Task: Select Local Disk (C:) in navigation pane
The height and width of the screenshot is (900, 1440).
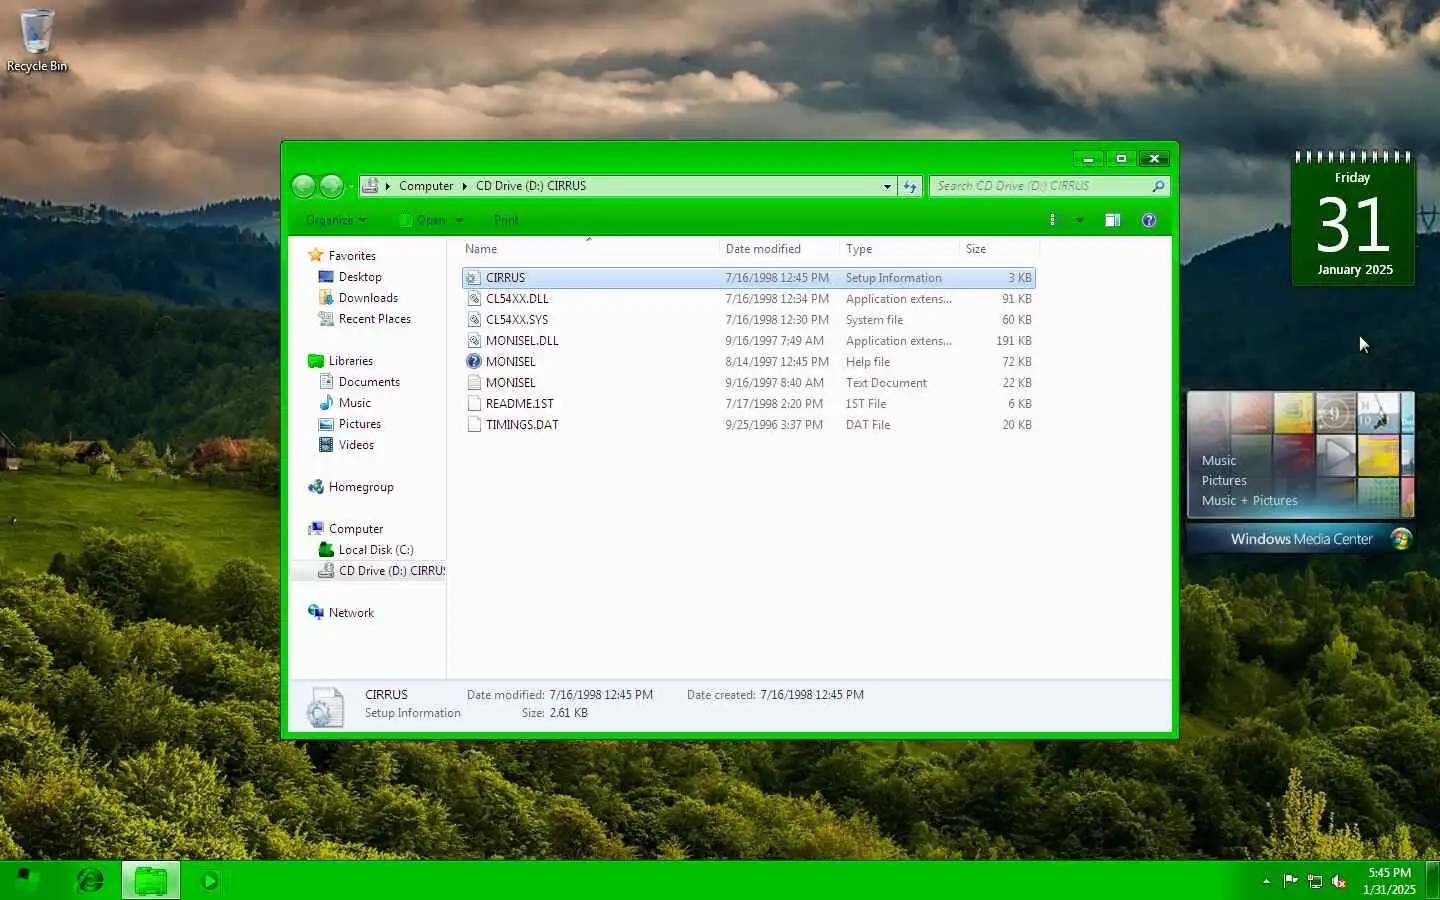Action: (376, 550)
